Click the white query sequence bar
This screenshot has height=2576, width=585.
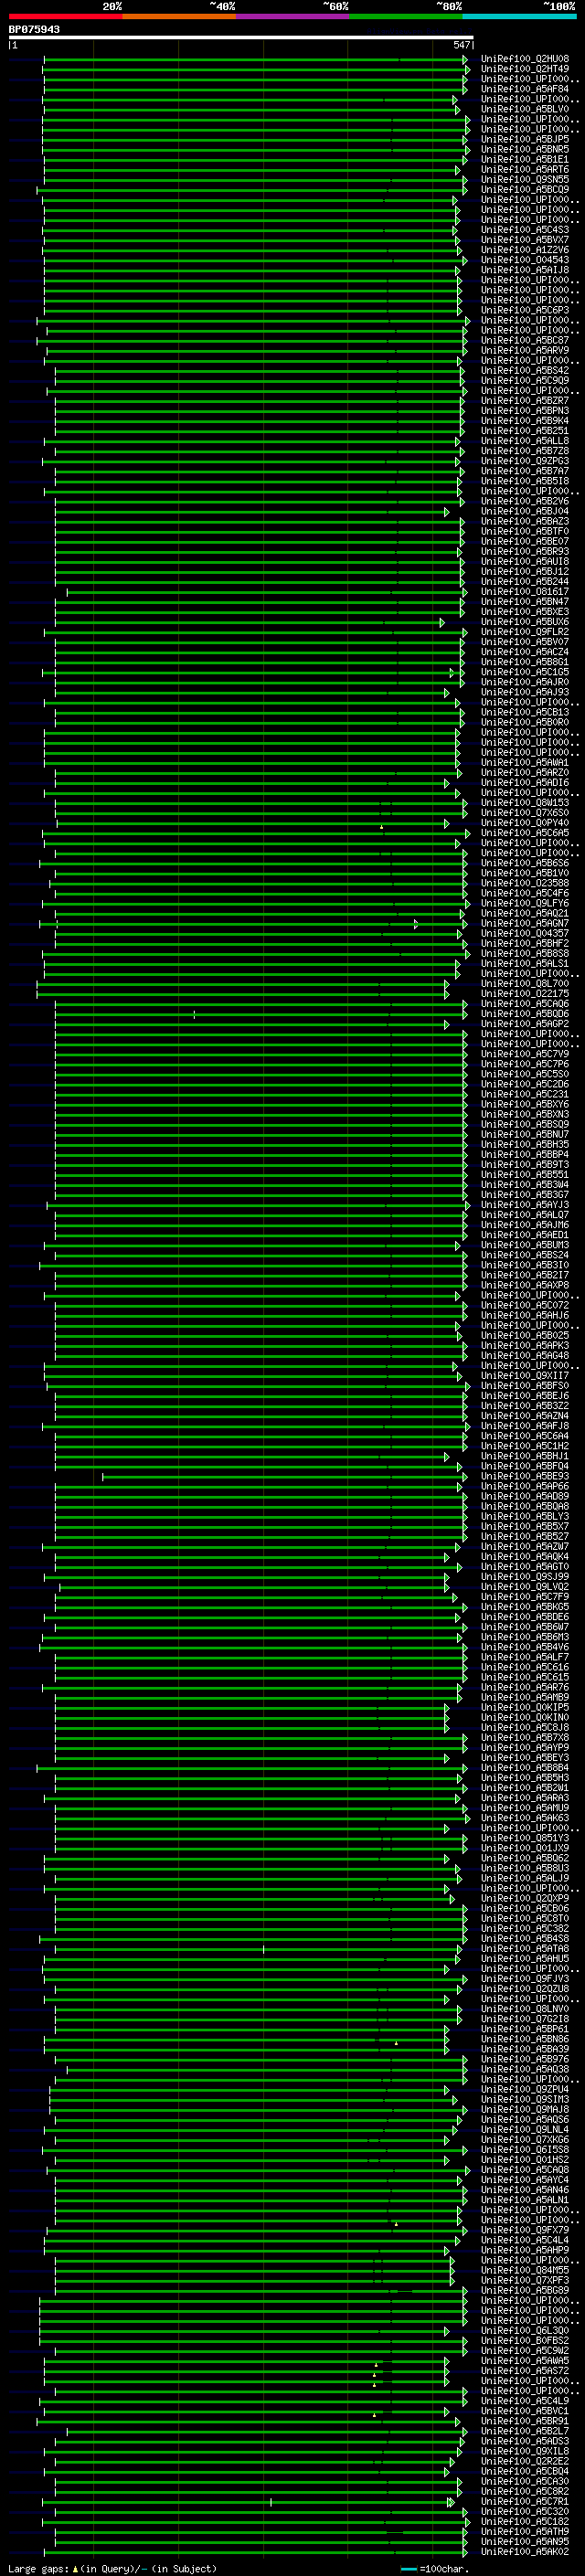pos(241,37)
